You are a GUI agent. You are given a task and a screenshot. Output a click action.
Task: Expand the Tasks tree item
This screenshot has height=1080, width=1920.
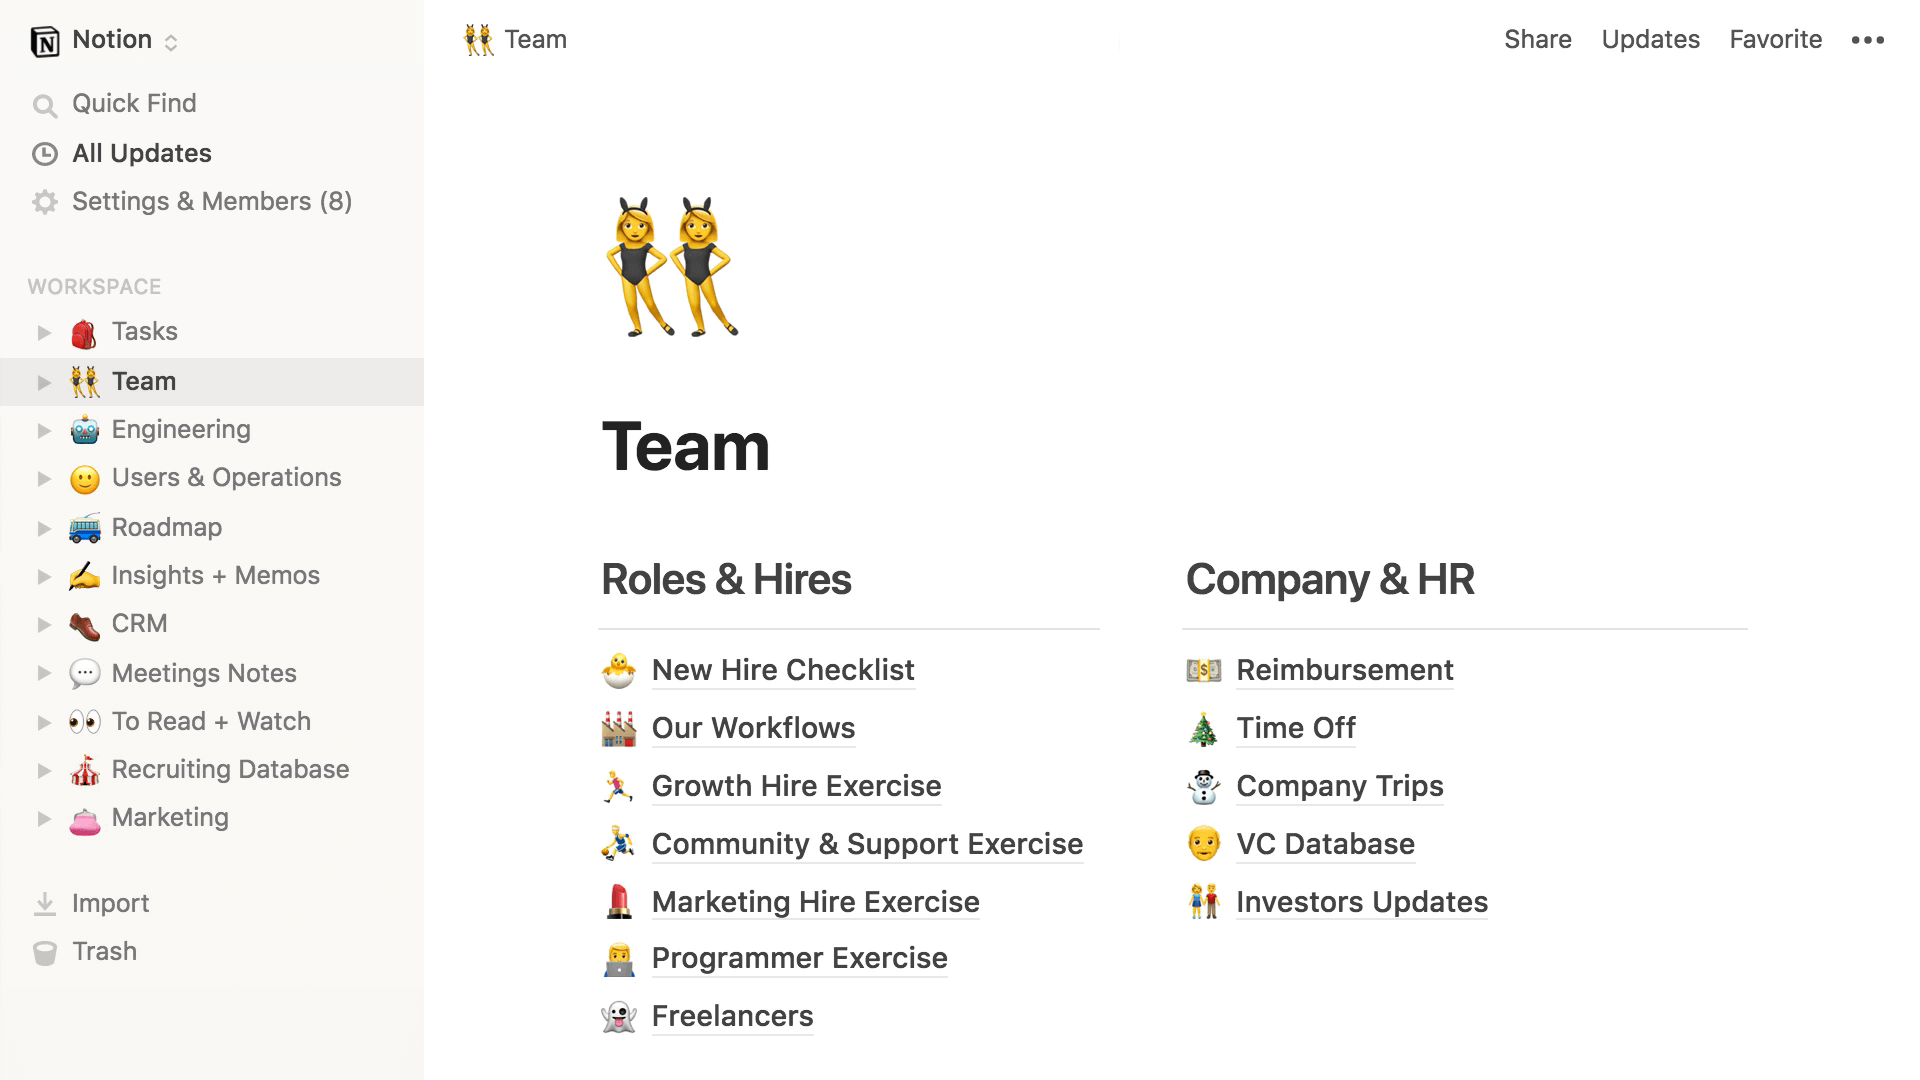point(42,331)
